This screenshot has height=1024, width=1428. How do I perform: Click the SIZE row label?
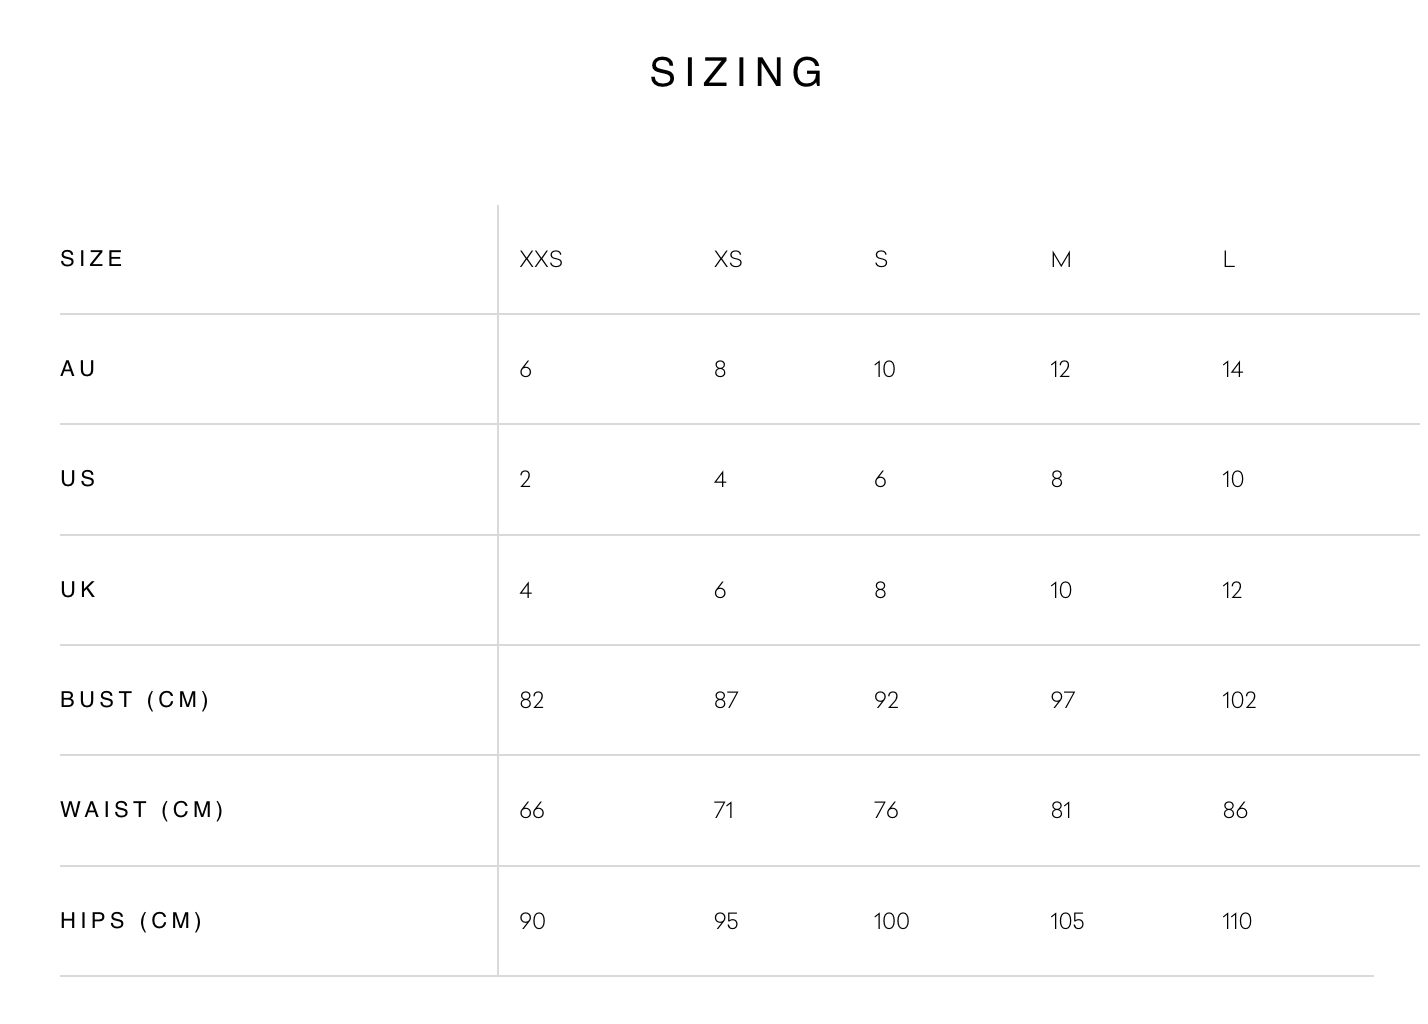(x=92, y=259)
